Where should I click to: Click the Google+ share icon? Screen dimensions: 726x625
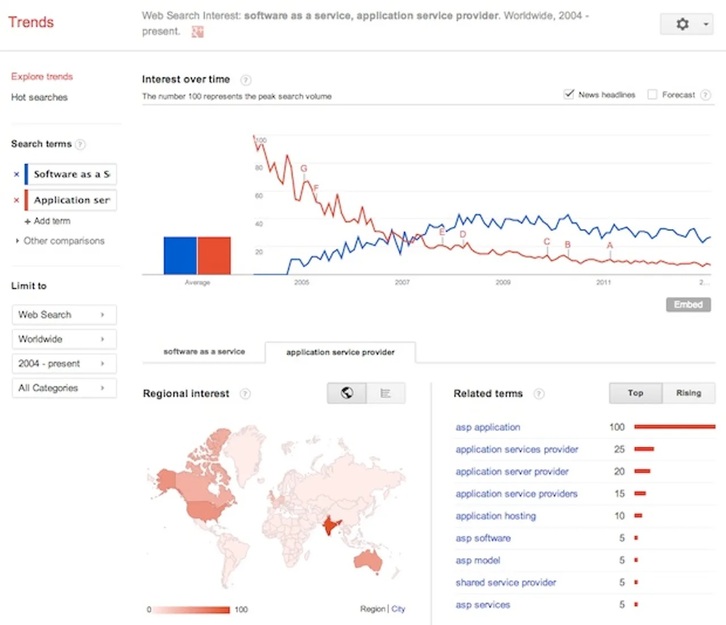click(x=198, y=32)
